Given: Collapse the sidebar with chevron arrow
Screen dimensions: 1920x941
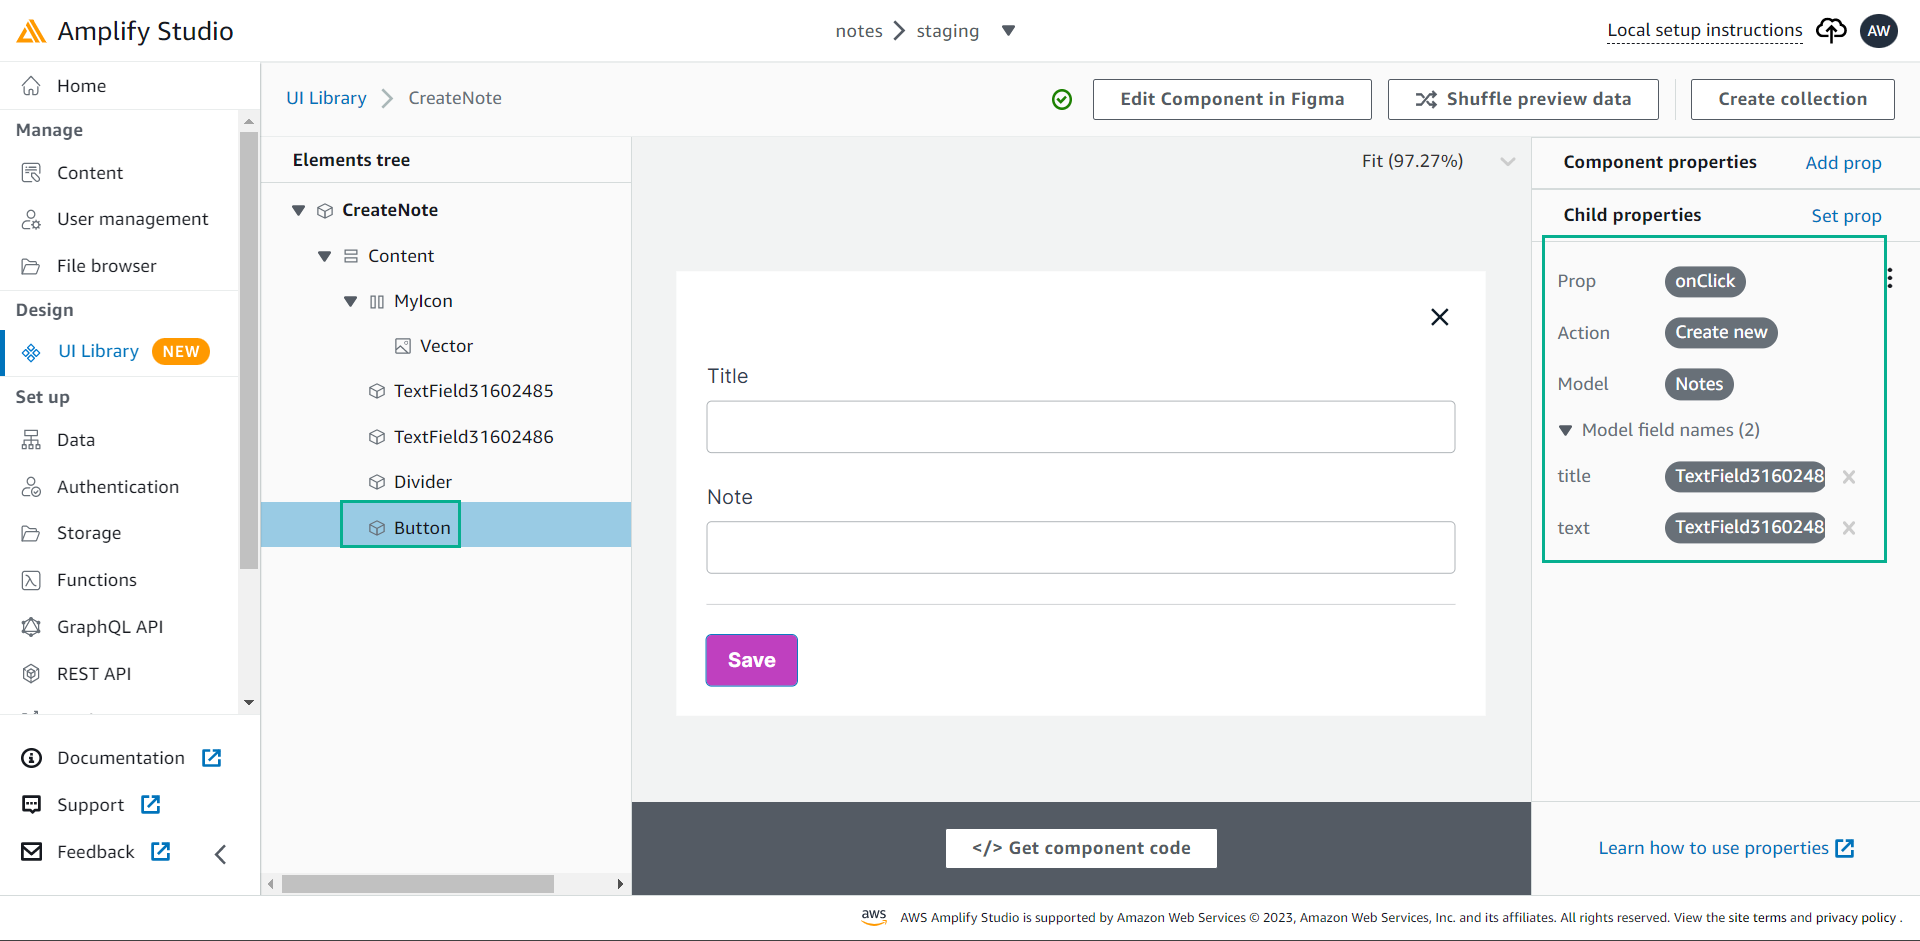Looking at the screenshot, I should point(221,854).
